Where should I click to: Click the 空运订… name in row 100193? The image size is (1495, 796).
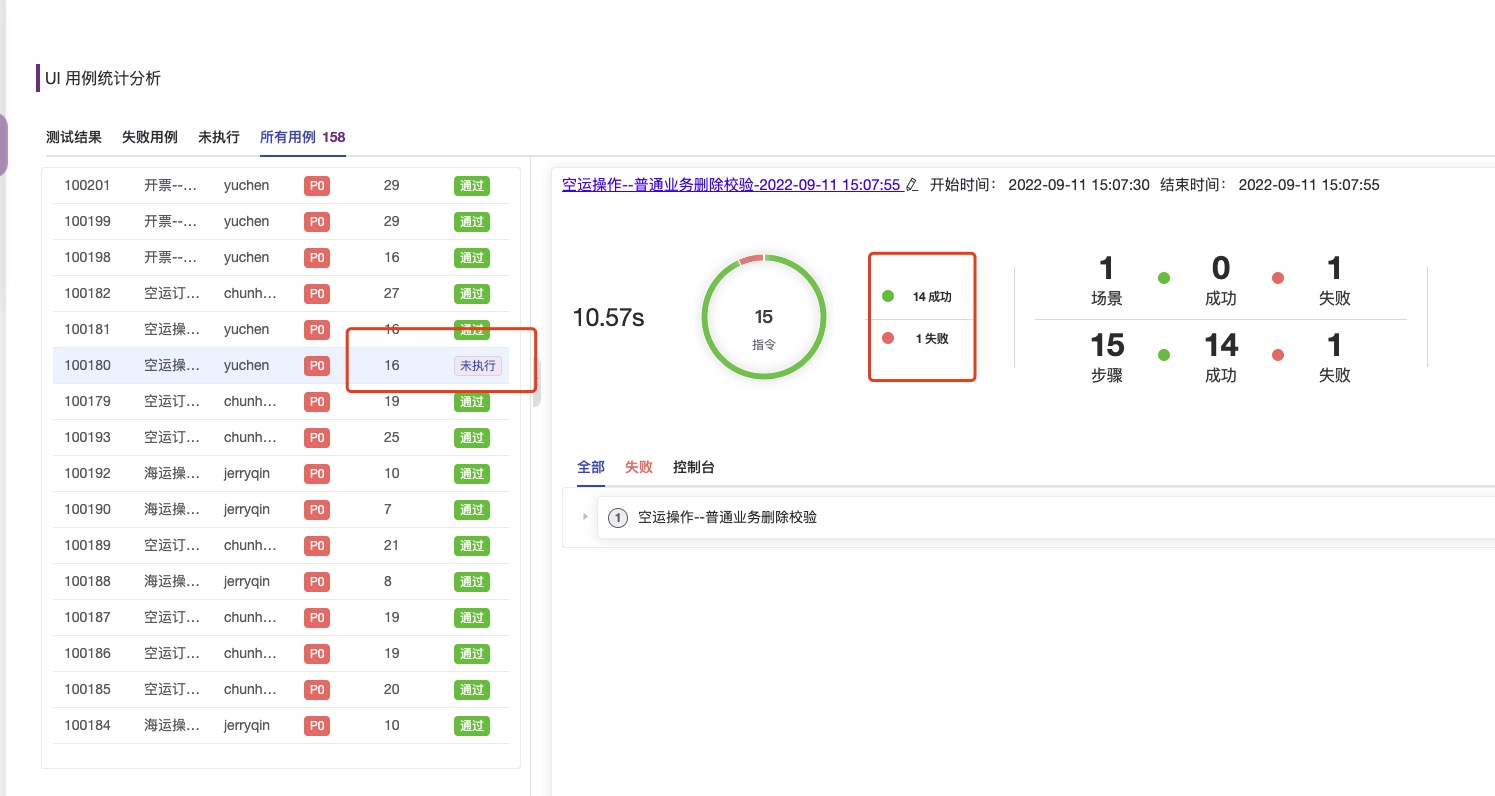[x=170, y=438]
